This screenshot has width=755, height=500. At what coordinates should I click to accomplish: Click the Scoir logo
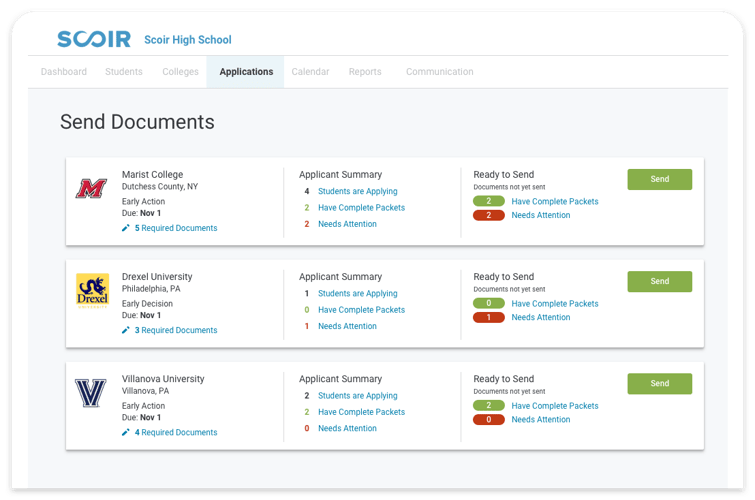[94, 39]
